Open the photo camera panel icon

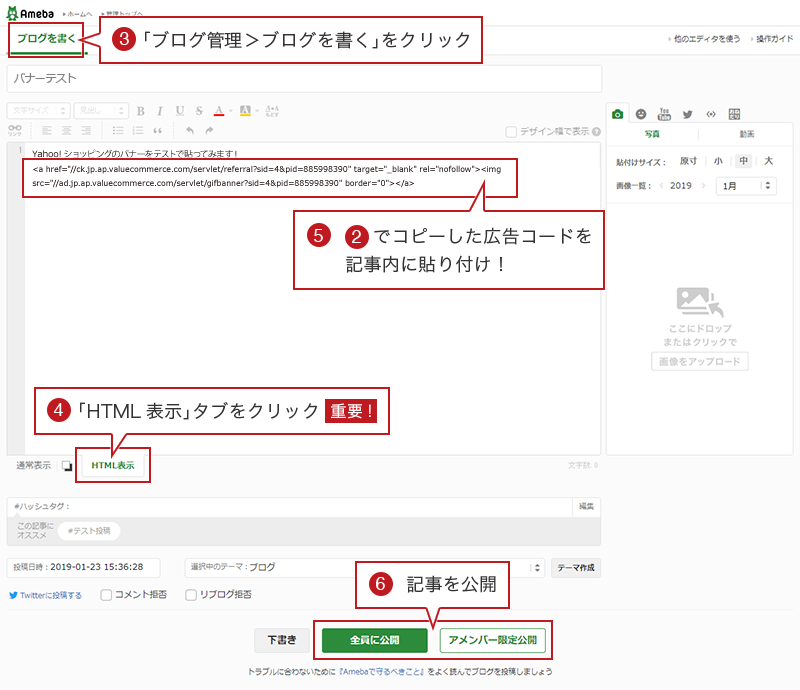(618, 113)
